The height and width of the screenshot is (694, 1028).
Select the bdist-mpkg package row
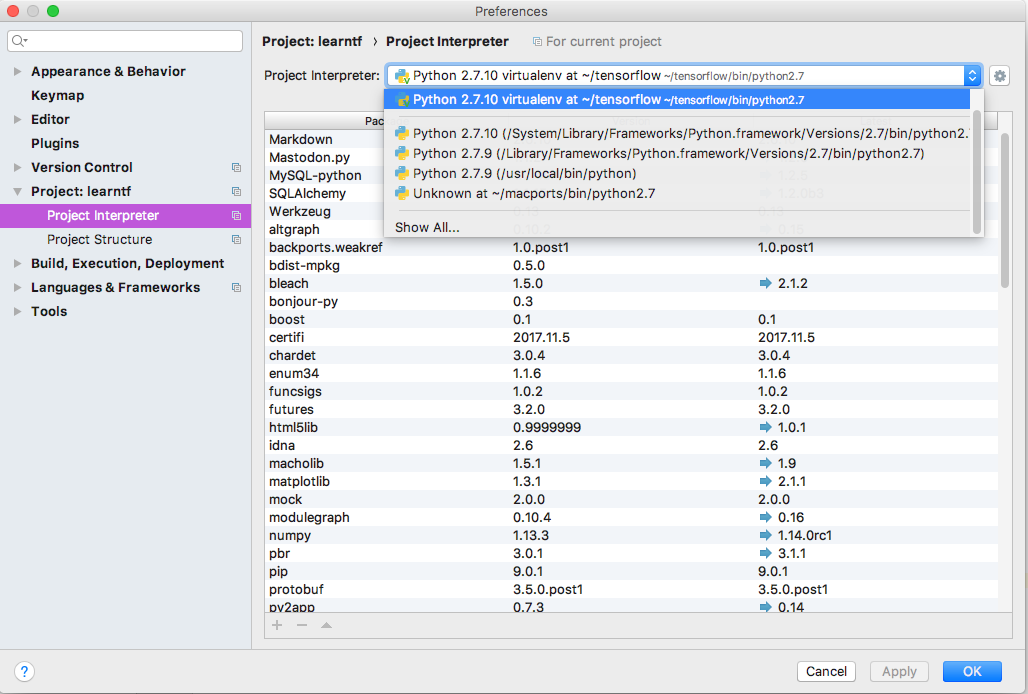click(x=631, y=265)
